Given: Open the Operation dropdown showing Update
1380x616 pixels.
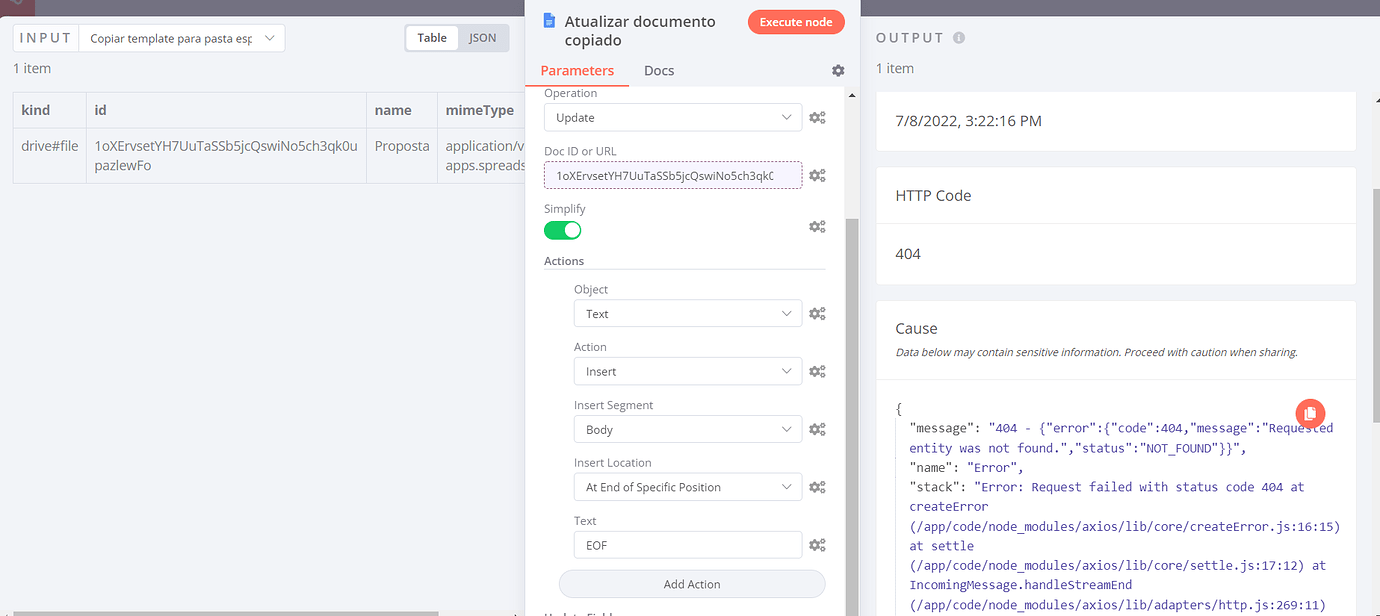Looking at the screenshot, I should coord(672,117).
